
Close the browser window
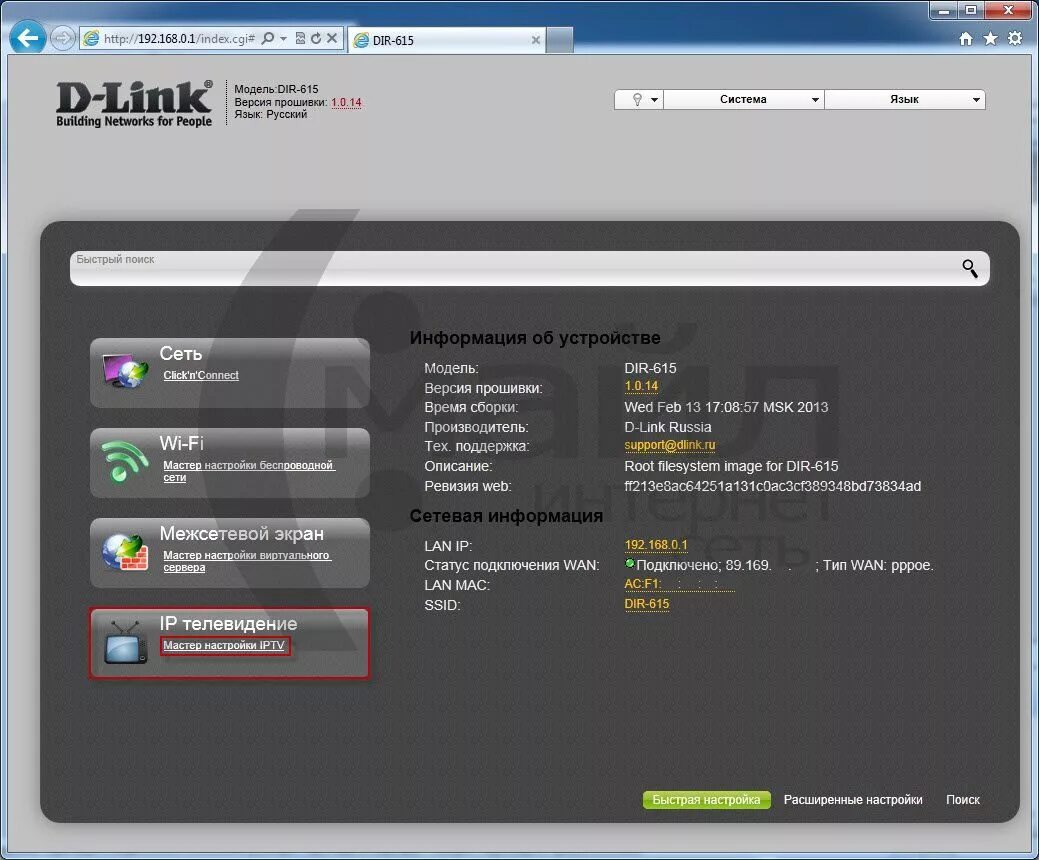tap(1008, 10)
